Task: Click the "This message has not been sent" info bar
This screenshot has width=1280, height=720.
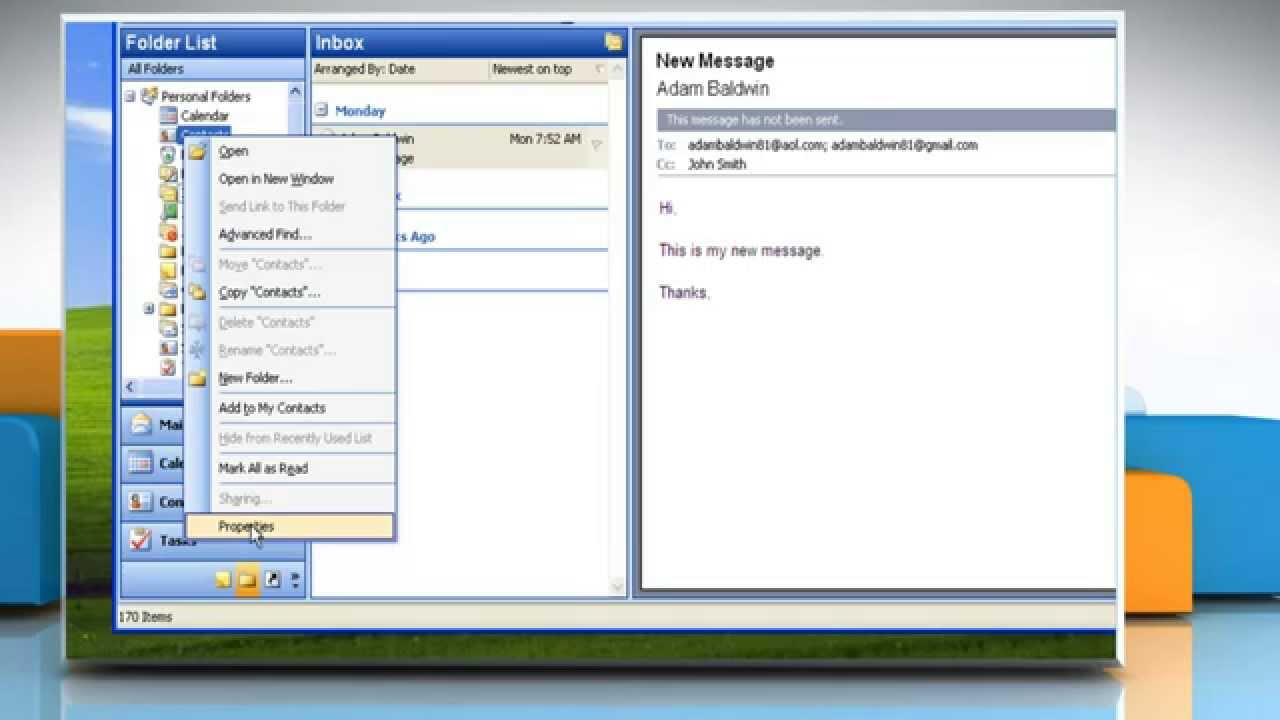Action: (886, 120)
